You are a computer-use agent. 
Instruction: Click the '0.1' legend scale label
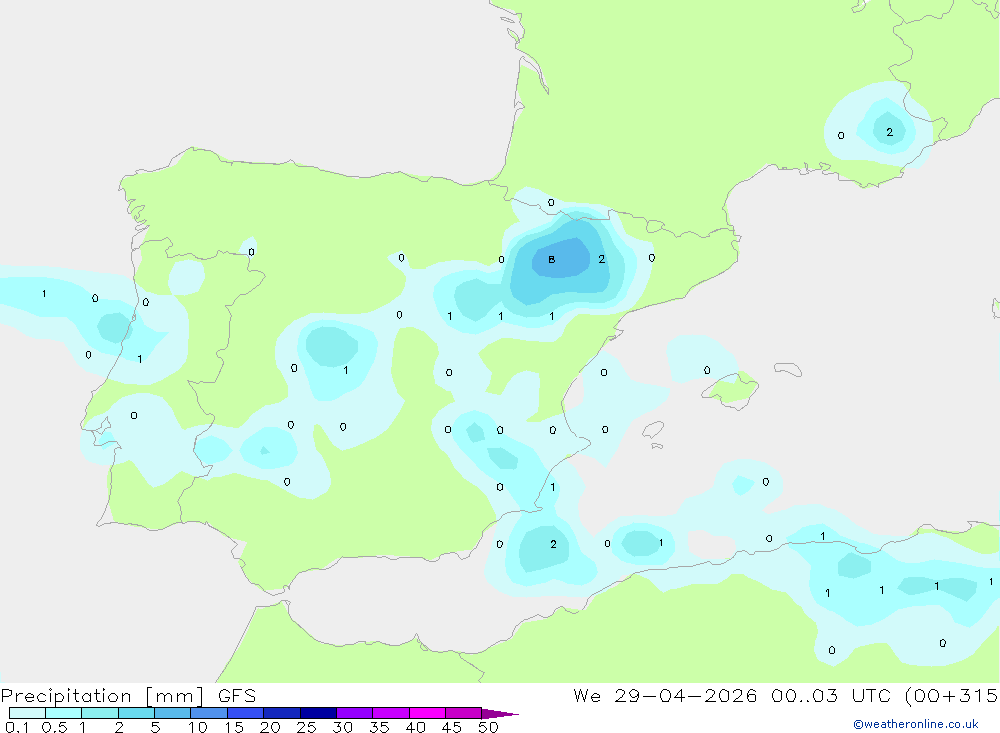[17, 727]
